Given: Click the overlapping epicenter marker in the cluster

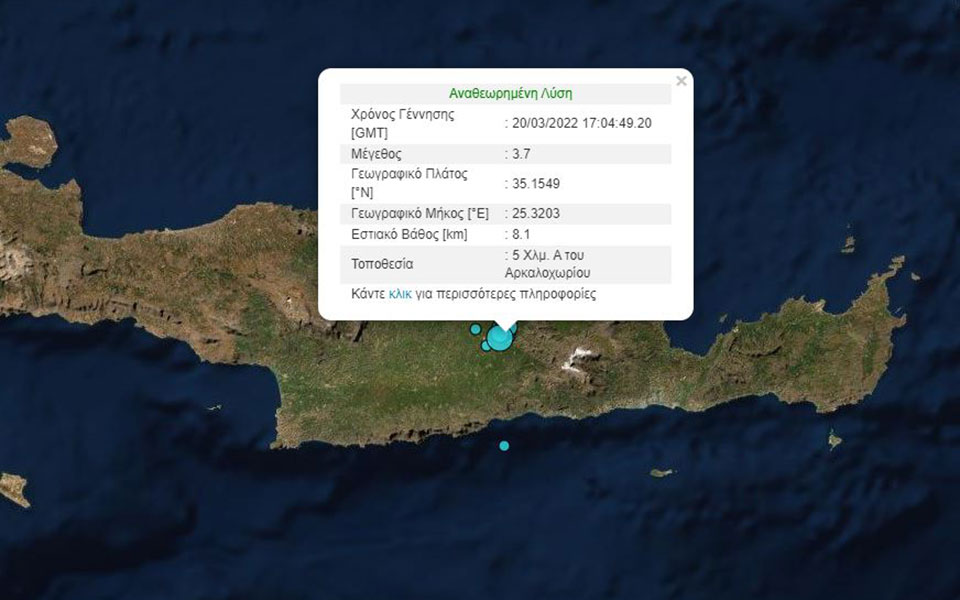Looking at the screenshot, I should tap(513, 329).
